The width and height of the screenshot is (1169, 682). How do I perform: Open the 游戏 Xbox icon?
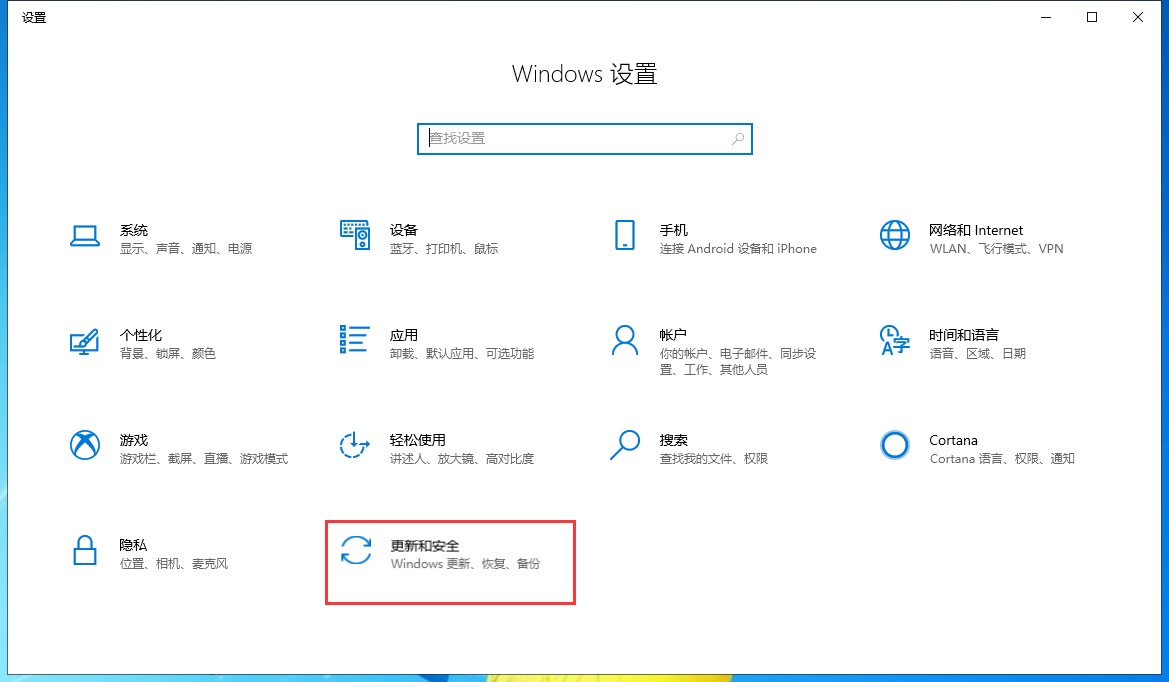tap(85, 445)
